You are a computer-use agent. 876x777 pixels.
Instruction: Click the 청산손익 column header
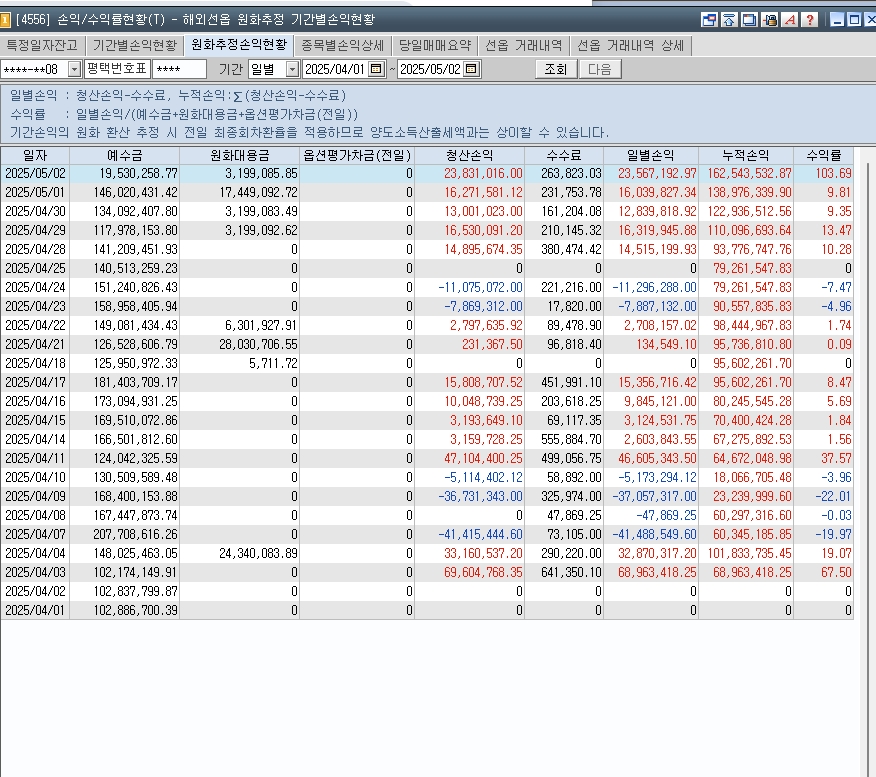pyautogui.click(x=470, y=155)
